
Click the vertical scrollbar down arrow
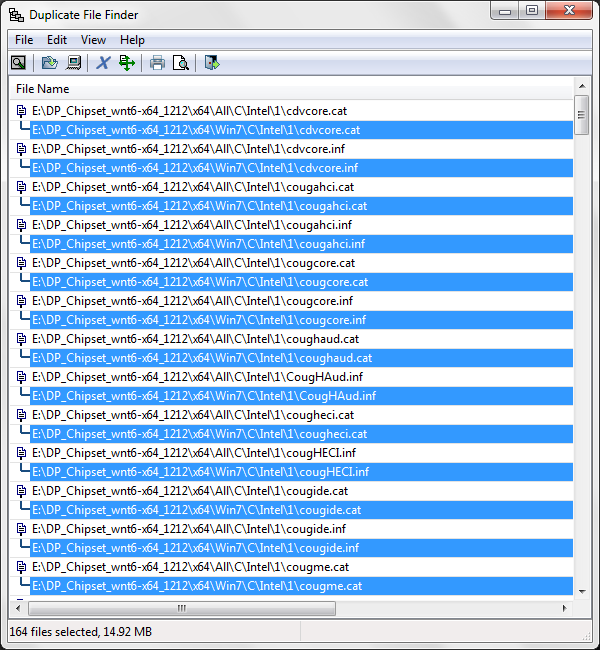[x=582, y=590]
